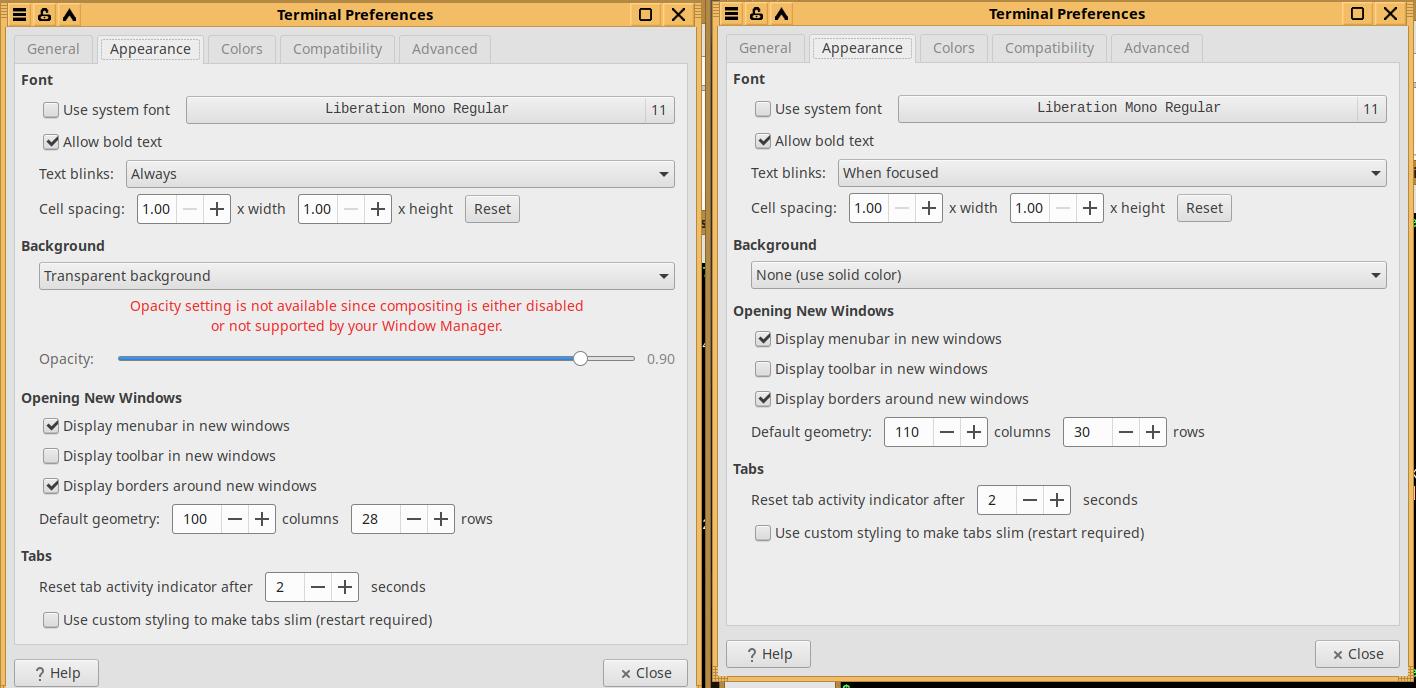Viewport: 1416px width, 688px height.
Task: Uncheck Allow bold text in left window
Action: (x=51, y=142)
